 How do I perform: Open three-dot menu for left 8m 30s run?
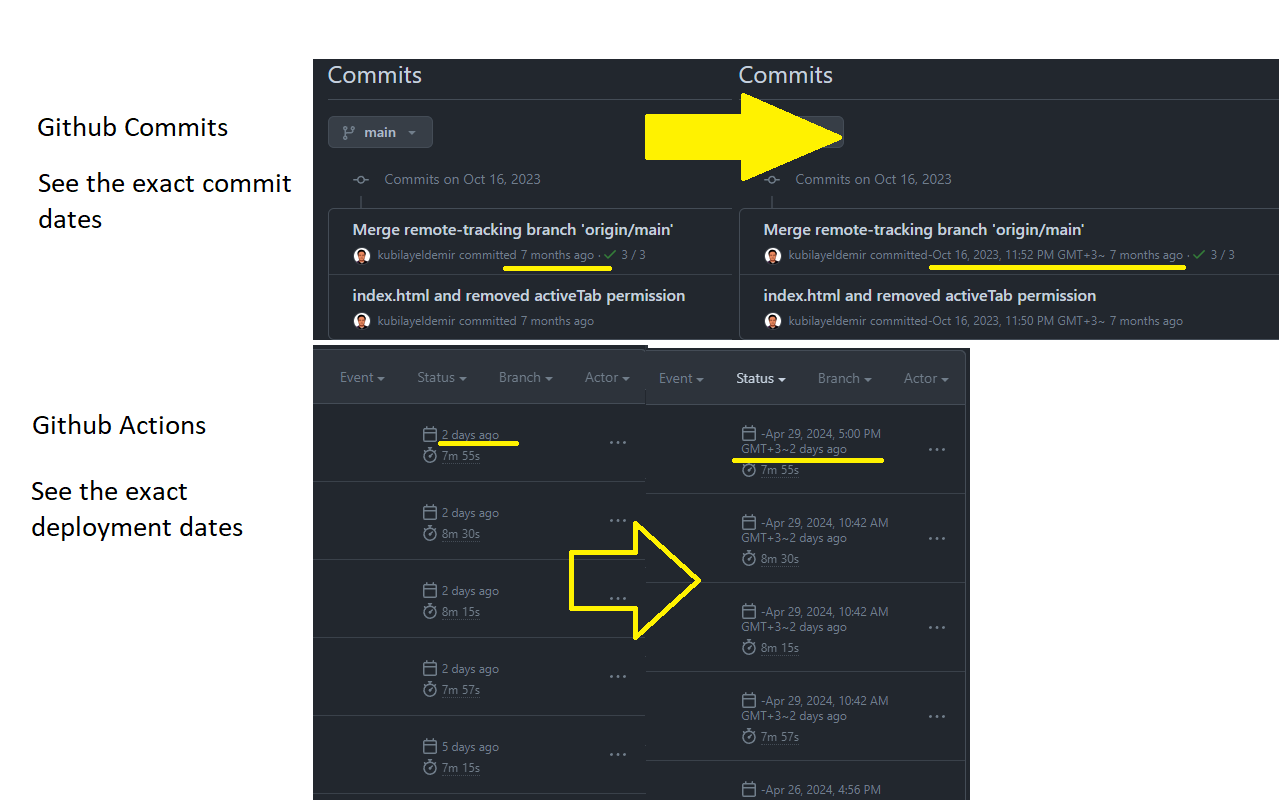click(618, 521)
